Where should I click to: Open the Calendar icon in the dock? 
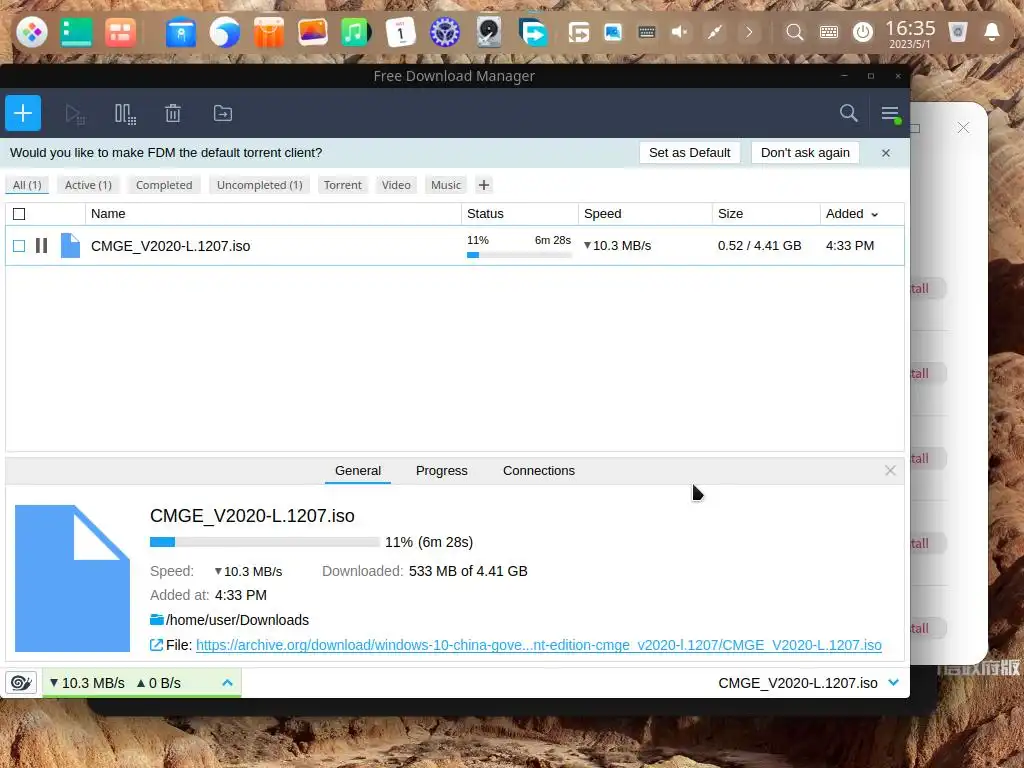pos(400,32)
